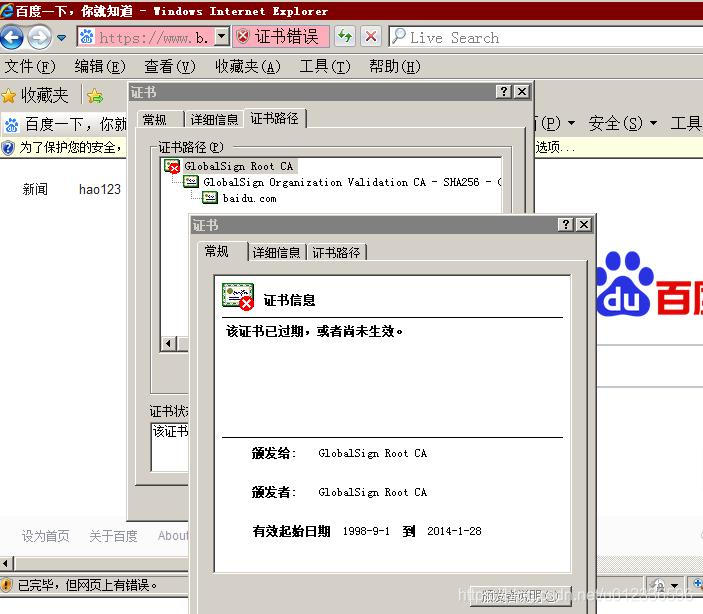Switch to 证书路径 tab in front certificate dialog

click(x=336, y=253)
